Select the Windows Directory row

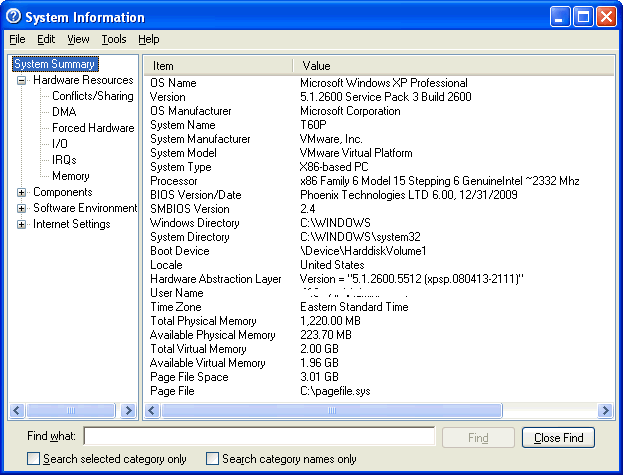click(379, 223)
